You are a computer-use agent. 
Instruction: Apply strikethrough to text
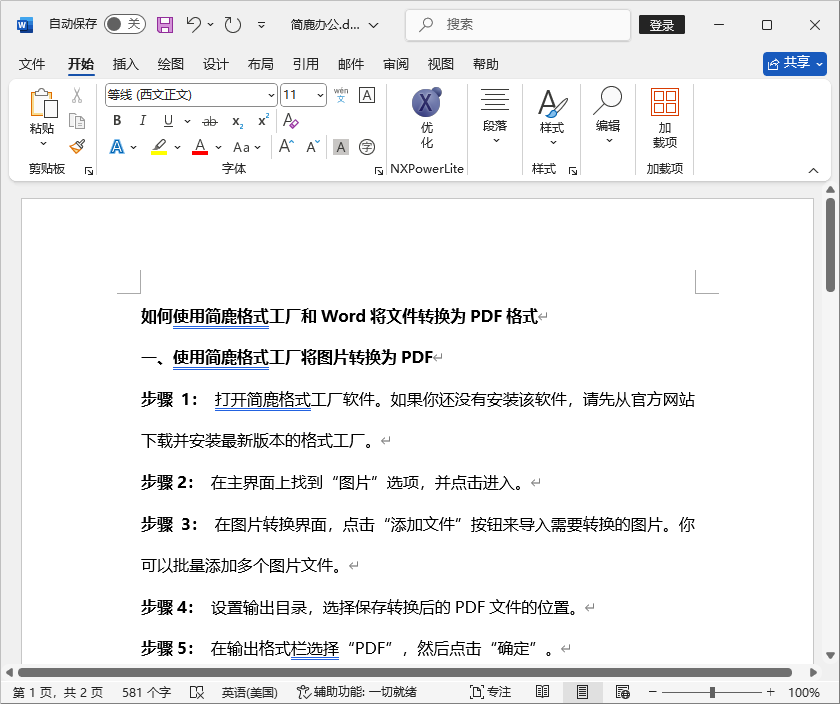[x=207, y=120]
